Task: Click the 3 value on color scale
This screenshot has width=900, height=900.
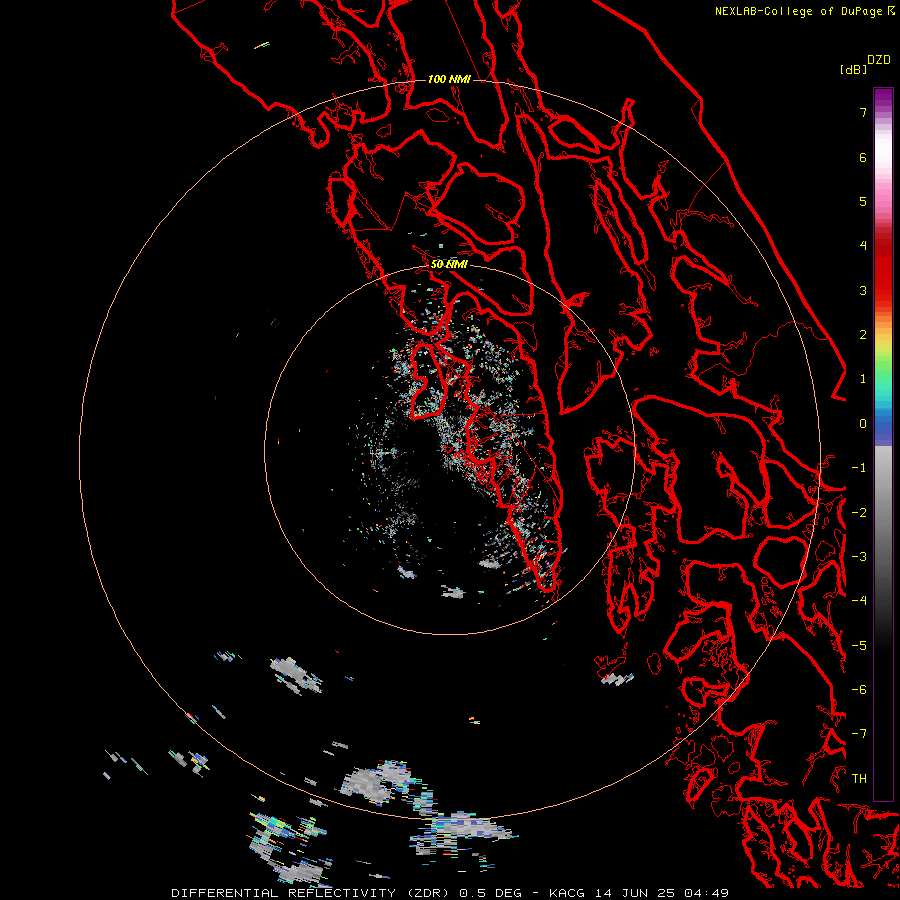Action: click(x=863, y=290)
